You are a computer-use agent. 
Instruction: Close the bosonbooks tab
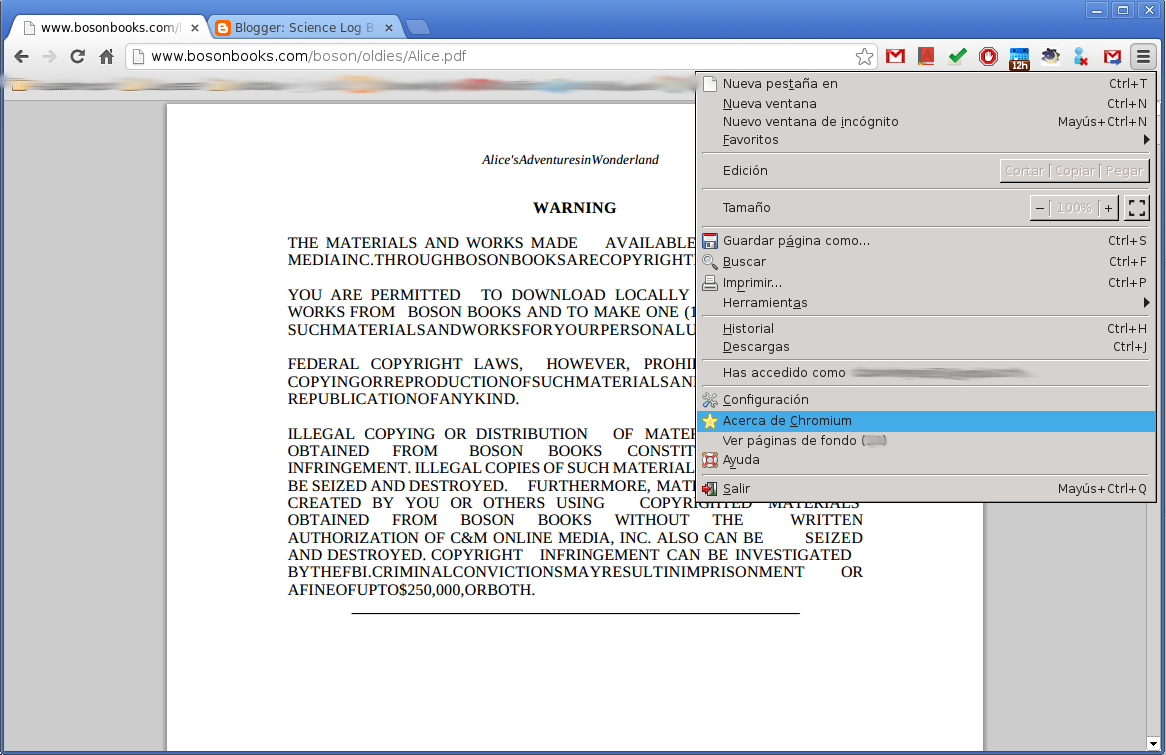pos(195,28)
